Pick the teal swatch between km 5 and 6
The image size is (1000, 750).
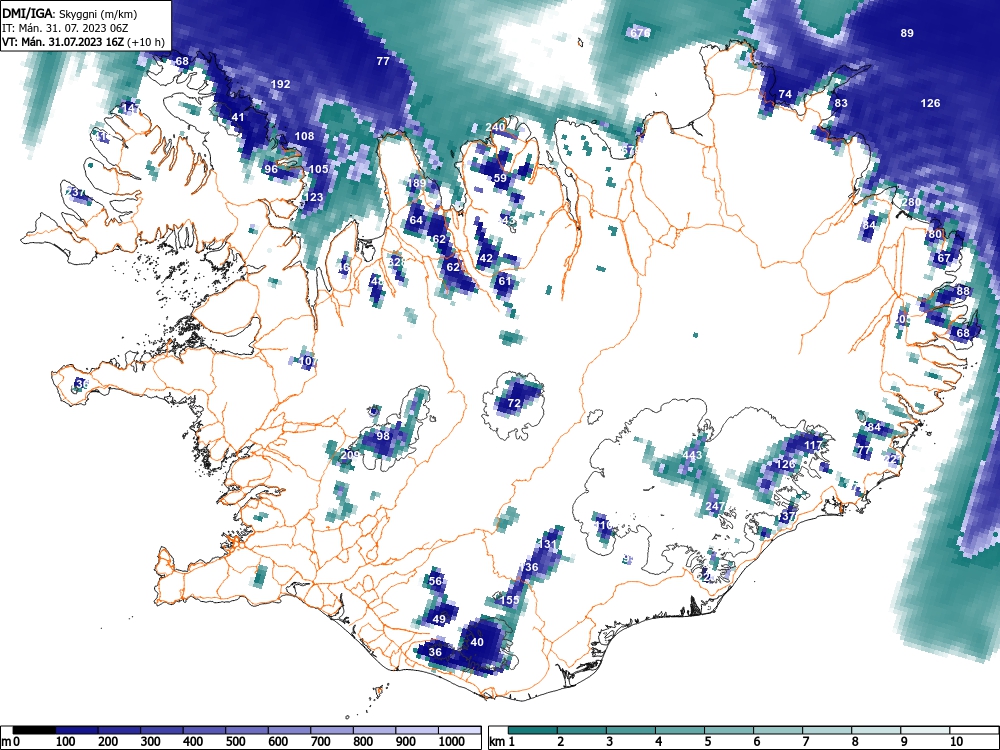pos(729,730)
